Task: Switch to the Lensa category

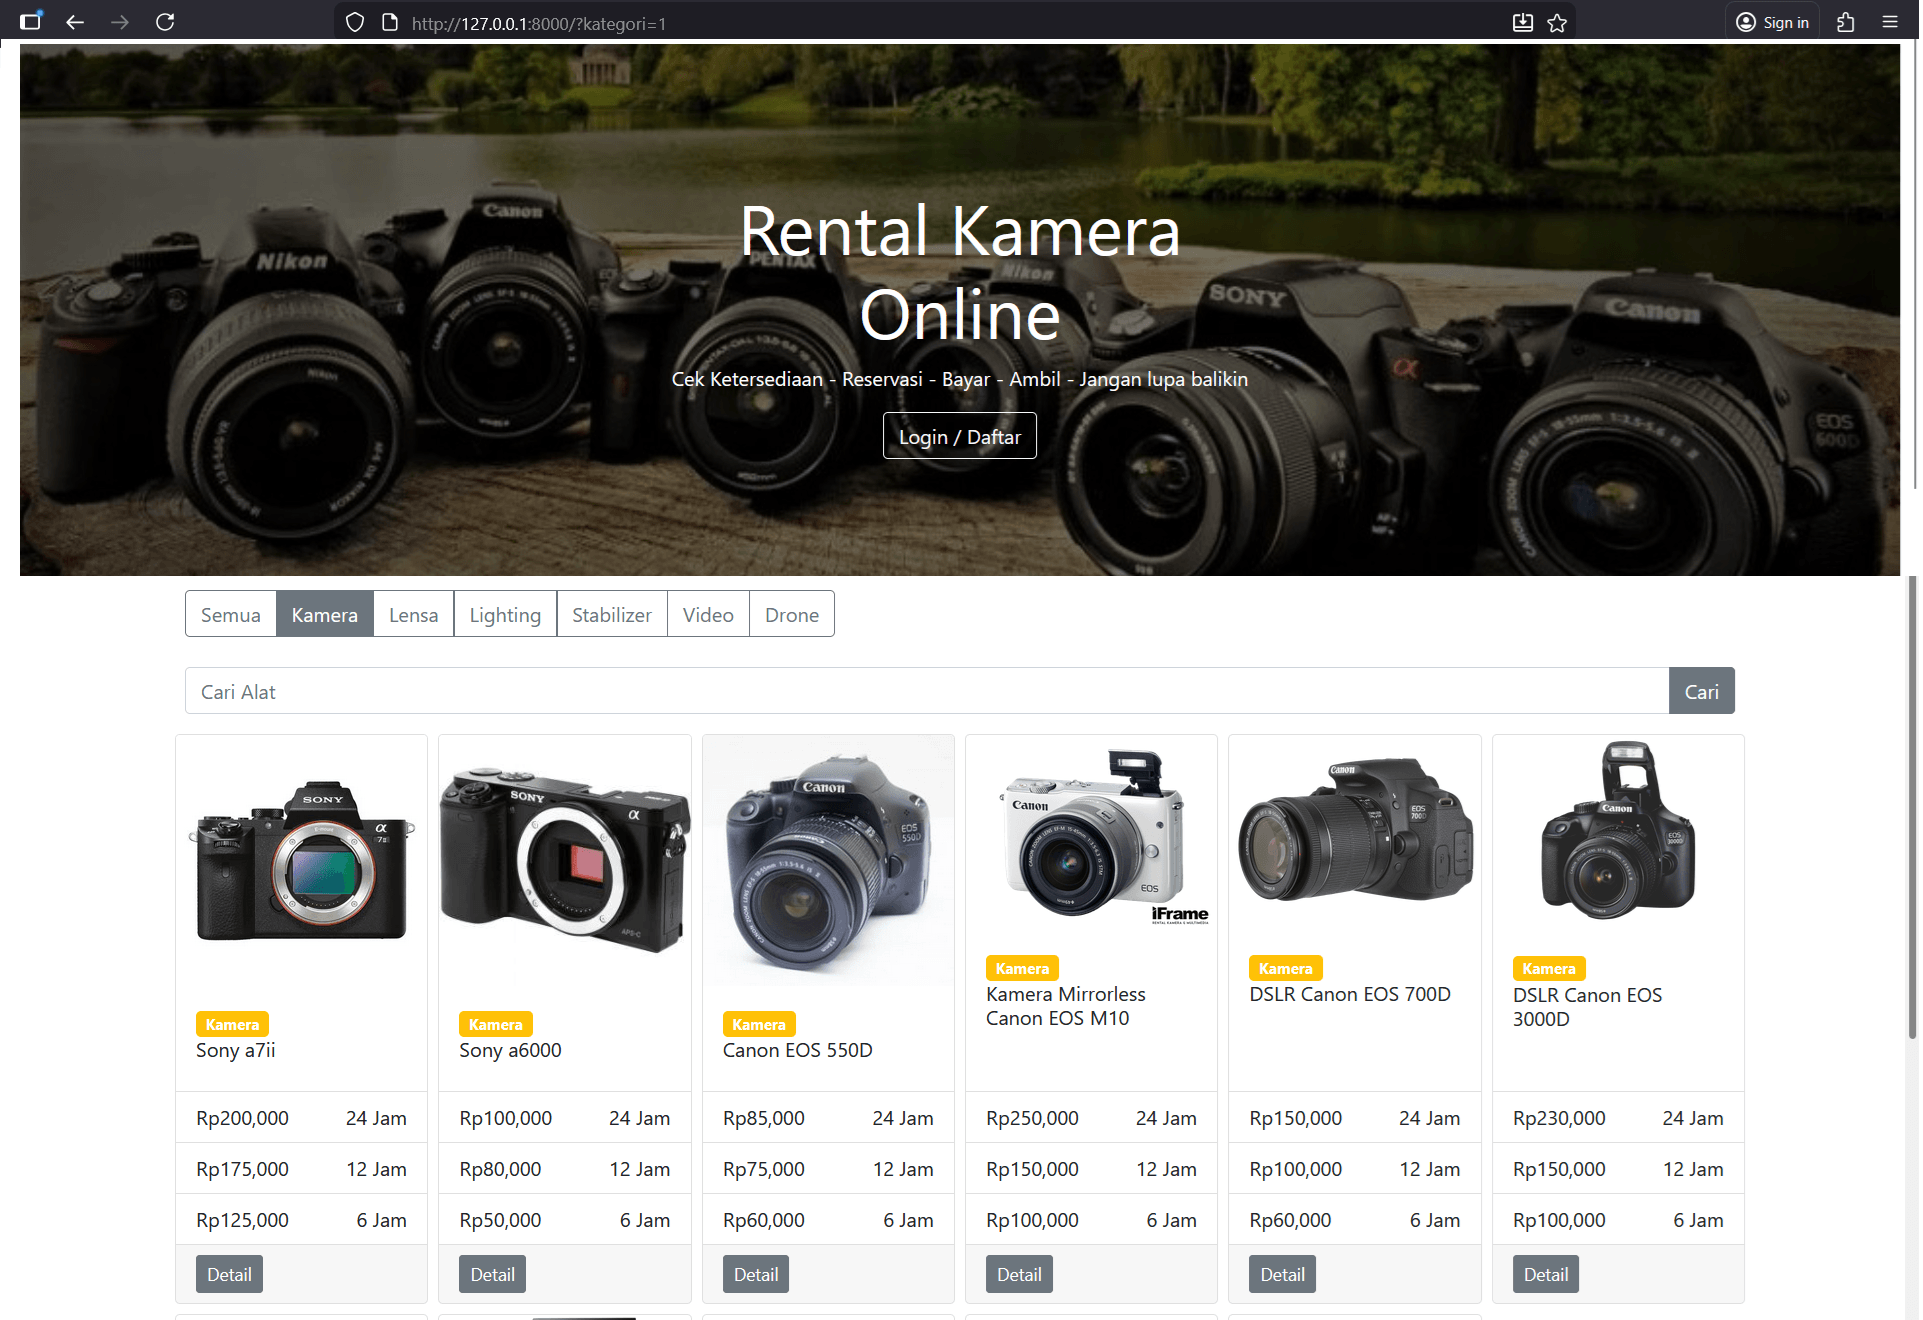Action: pyautogui.click(x=413, y=614)
